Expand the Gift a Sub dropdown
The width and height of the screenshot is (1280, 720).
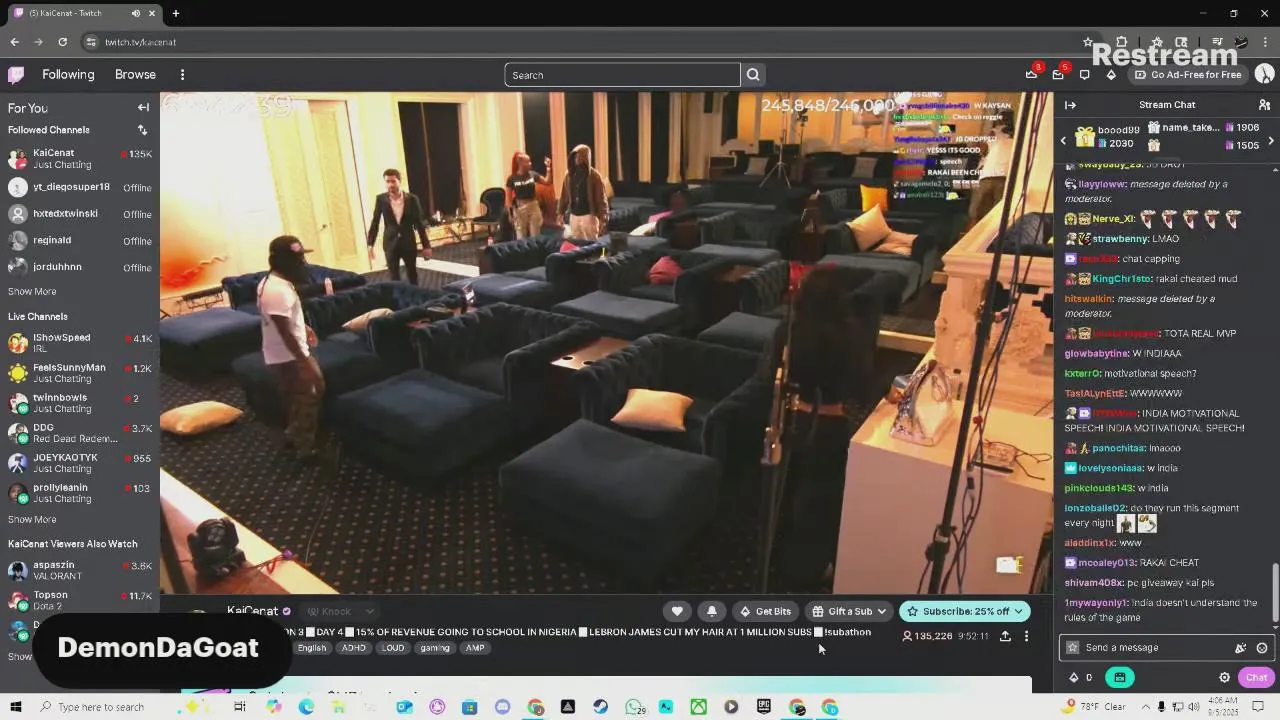(x=881, y=611)
